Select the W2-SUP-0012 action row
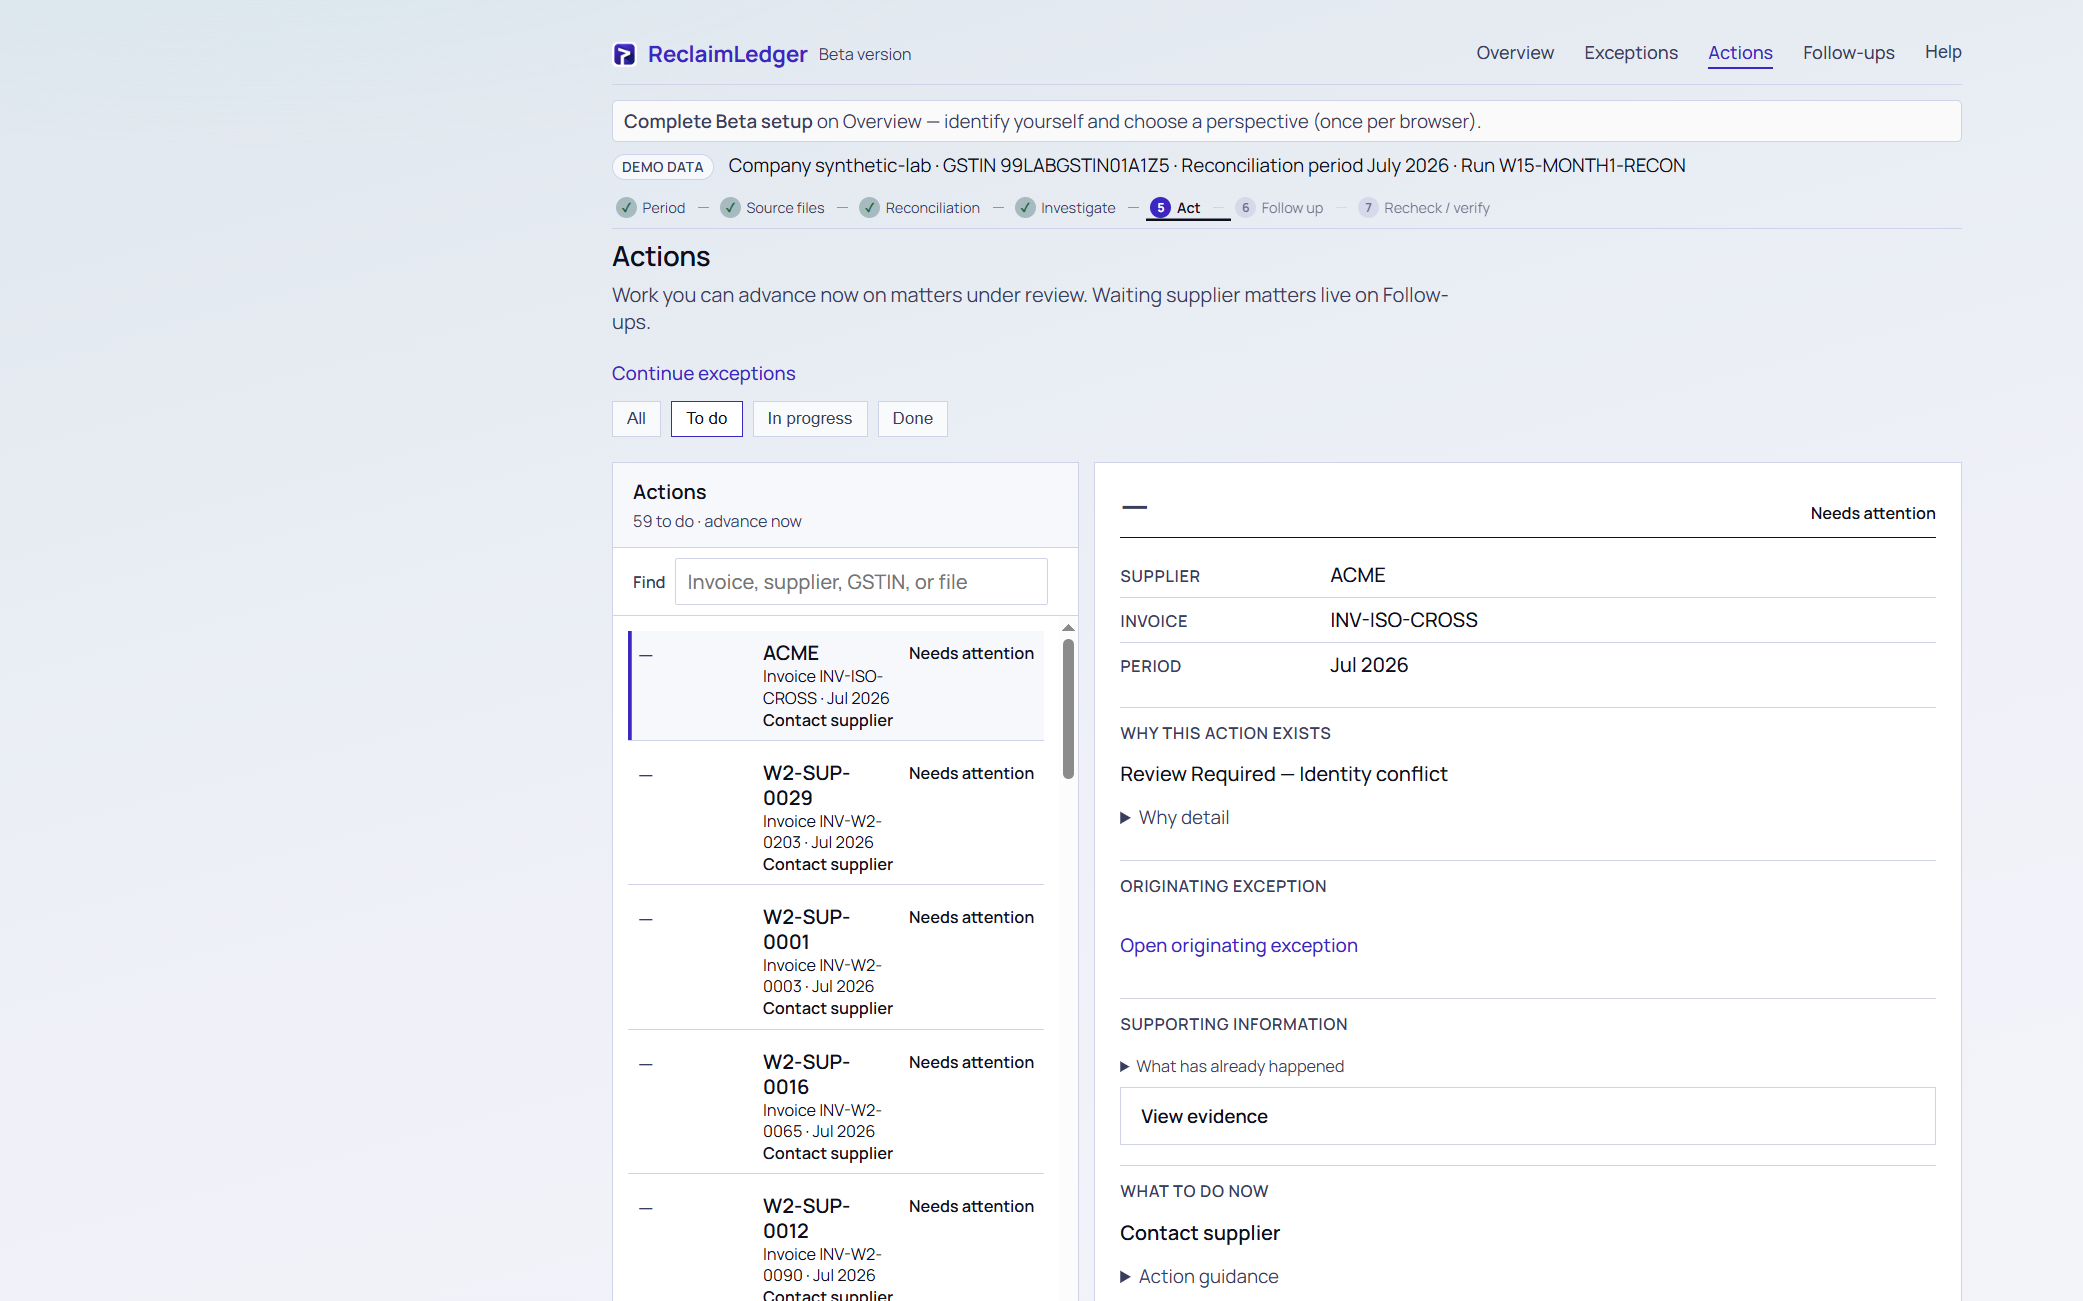2083x1301 pixels. (836, 1245)
